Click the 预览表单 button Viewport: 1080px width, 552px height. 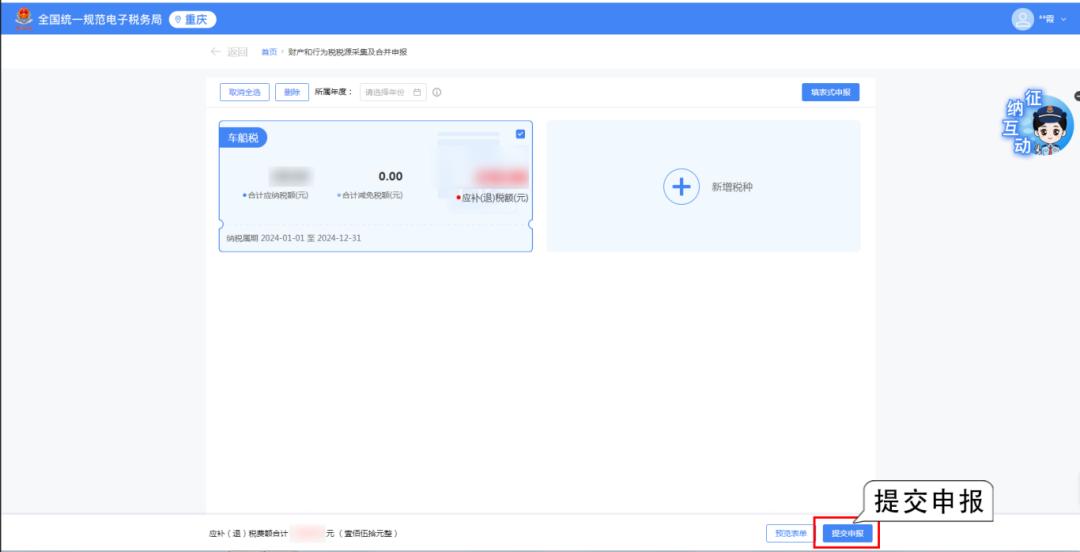point(791,533)
